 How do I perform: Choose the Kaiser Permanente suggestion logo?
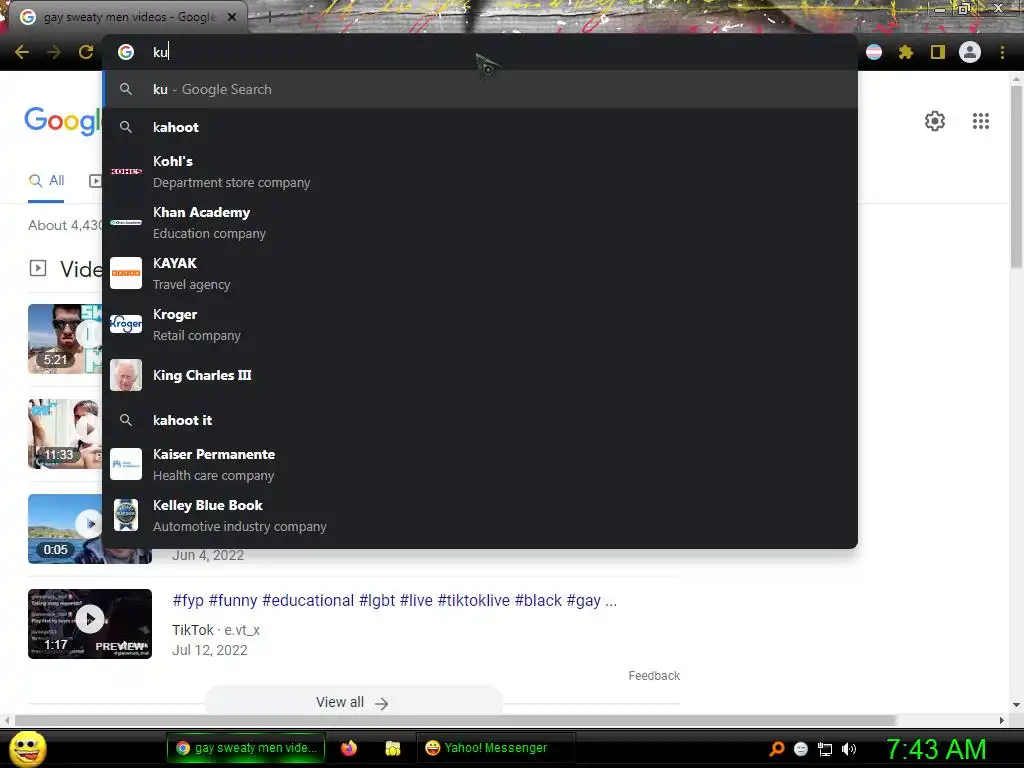126,464
